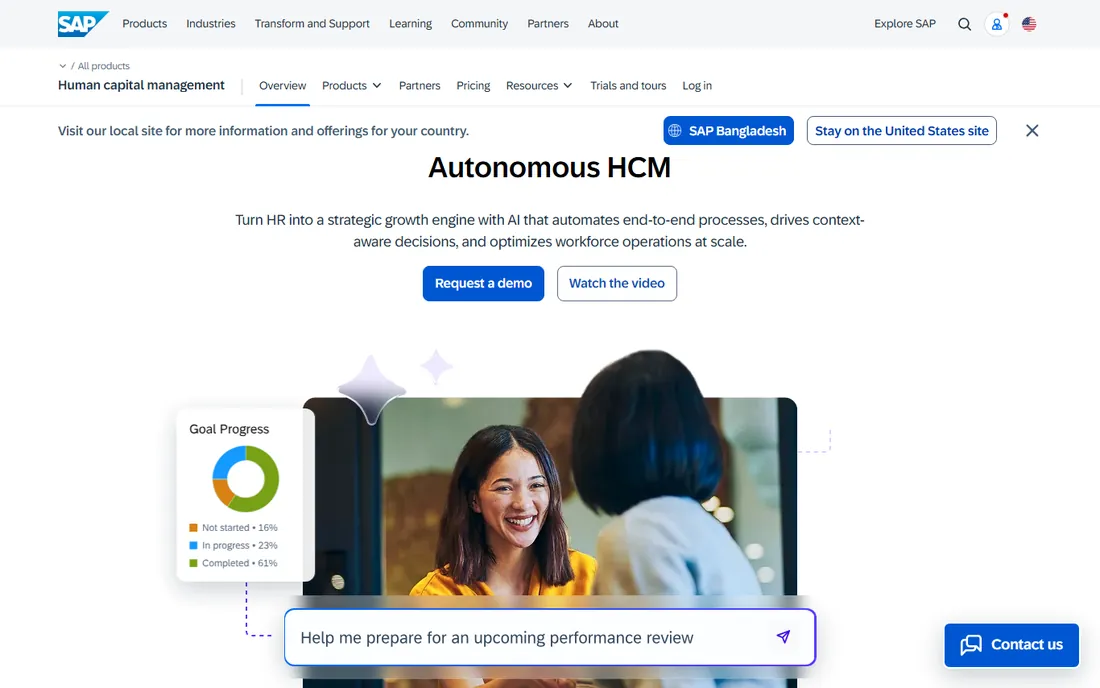Viewport: 1100px width, 688px height.
Task: Click the blue In progress legend swatch
Action: [194, 545]
